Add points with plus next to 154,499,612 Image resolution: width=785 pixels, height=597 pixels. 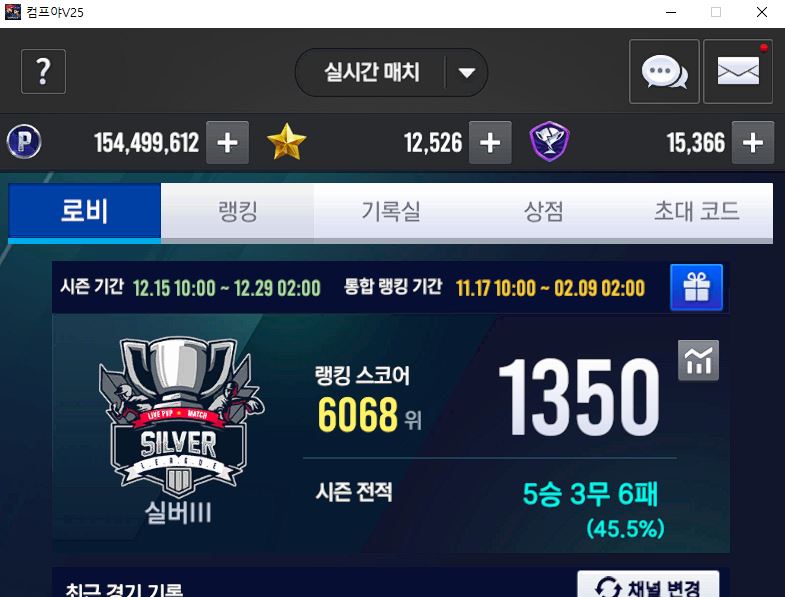[x=228, y=143]
